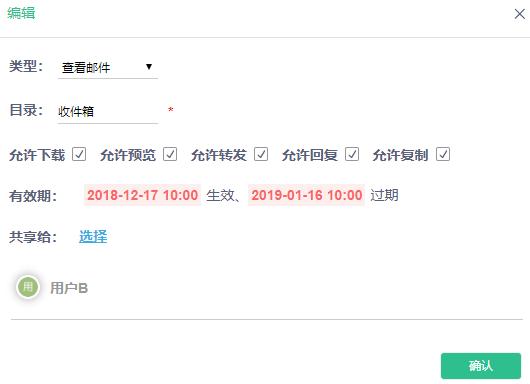Screen dimensions: 530x384
Task: Uncheck the 允许转发 checkbox
Action: coord(261,154)
